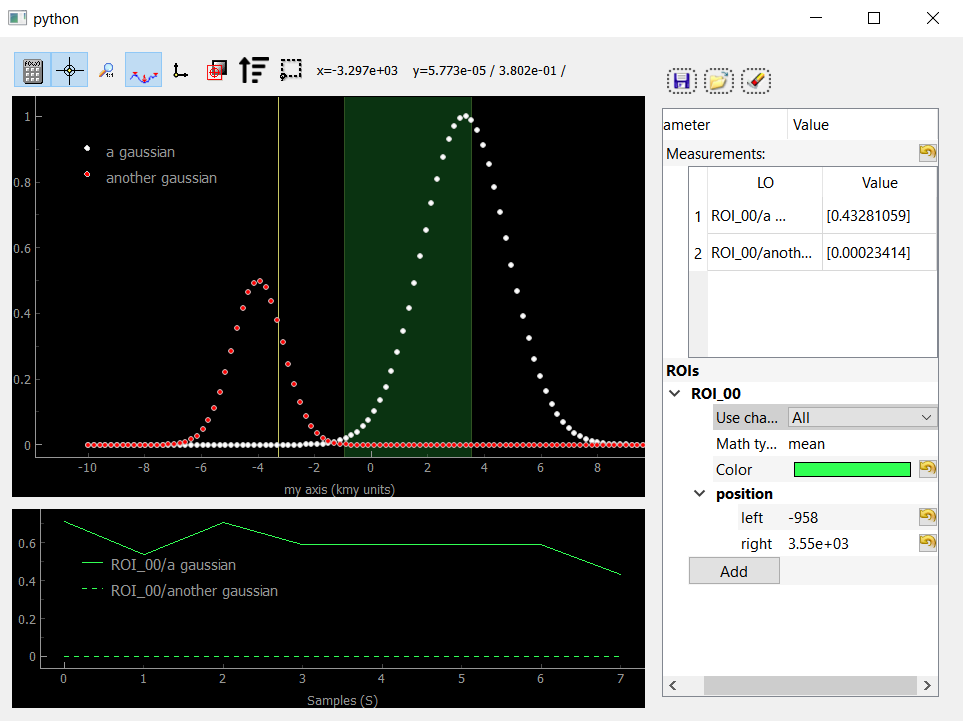Open the Use channels dropdown
Image resolution: width=963 pixels, height=721 pixels.
(x=862, y=418)
